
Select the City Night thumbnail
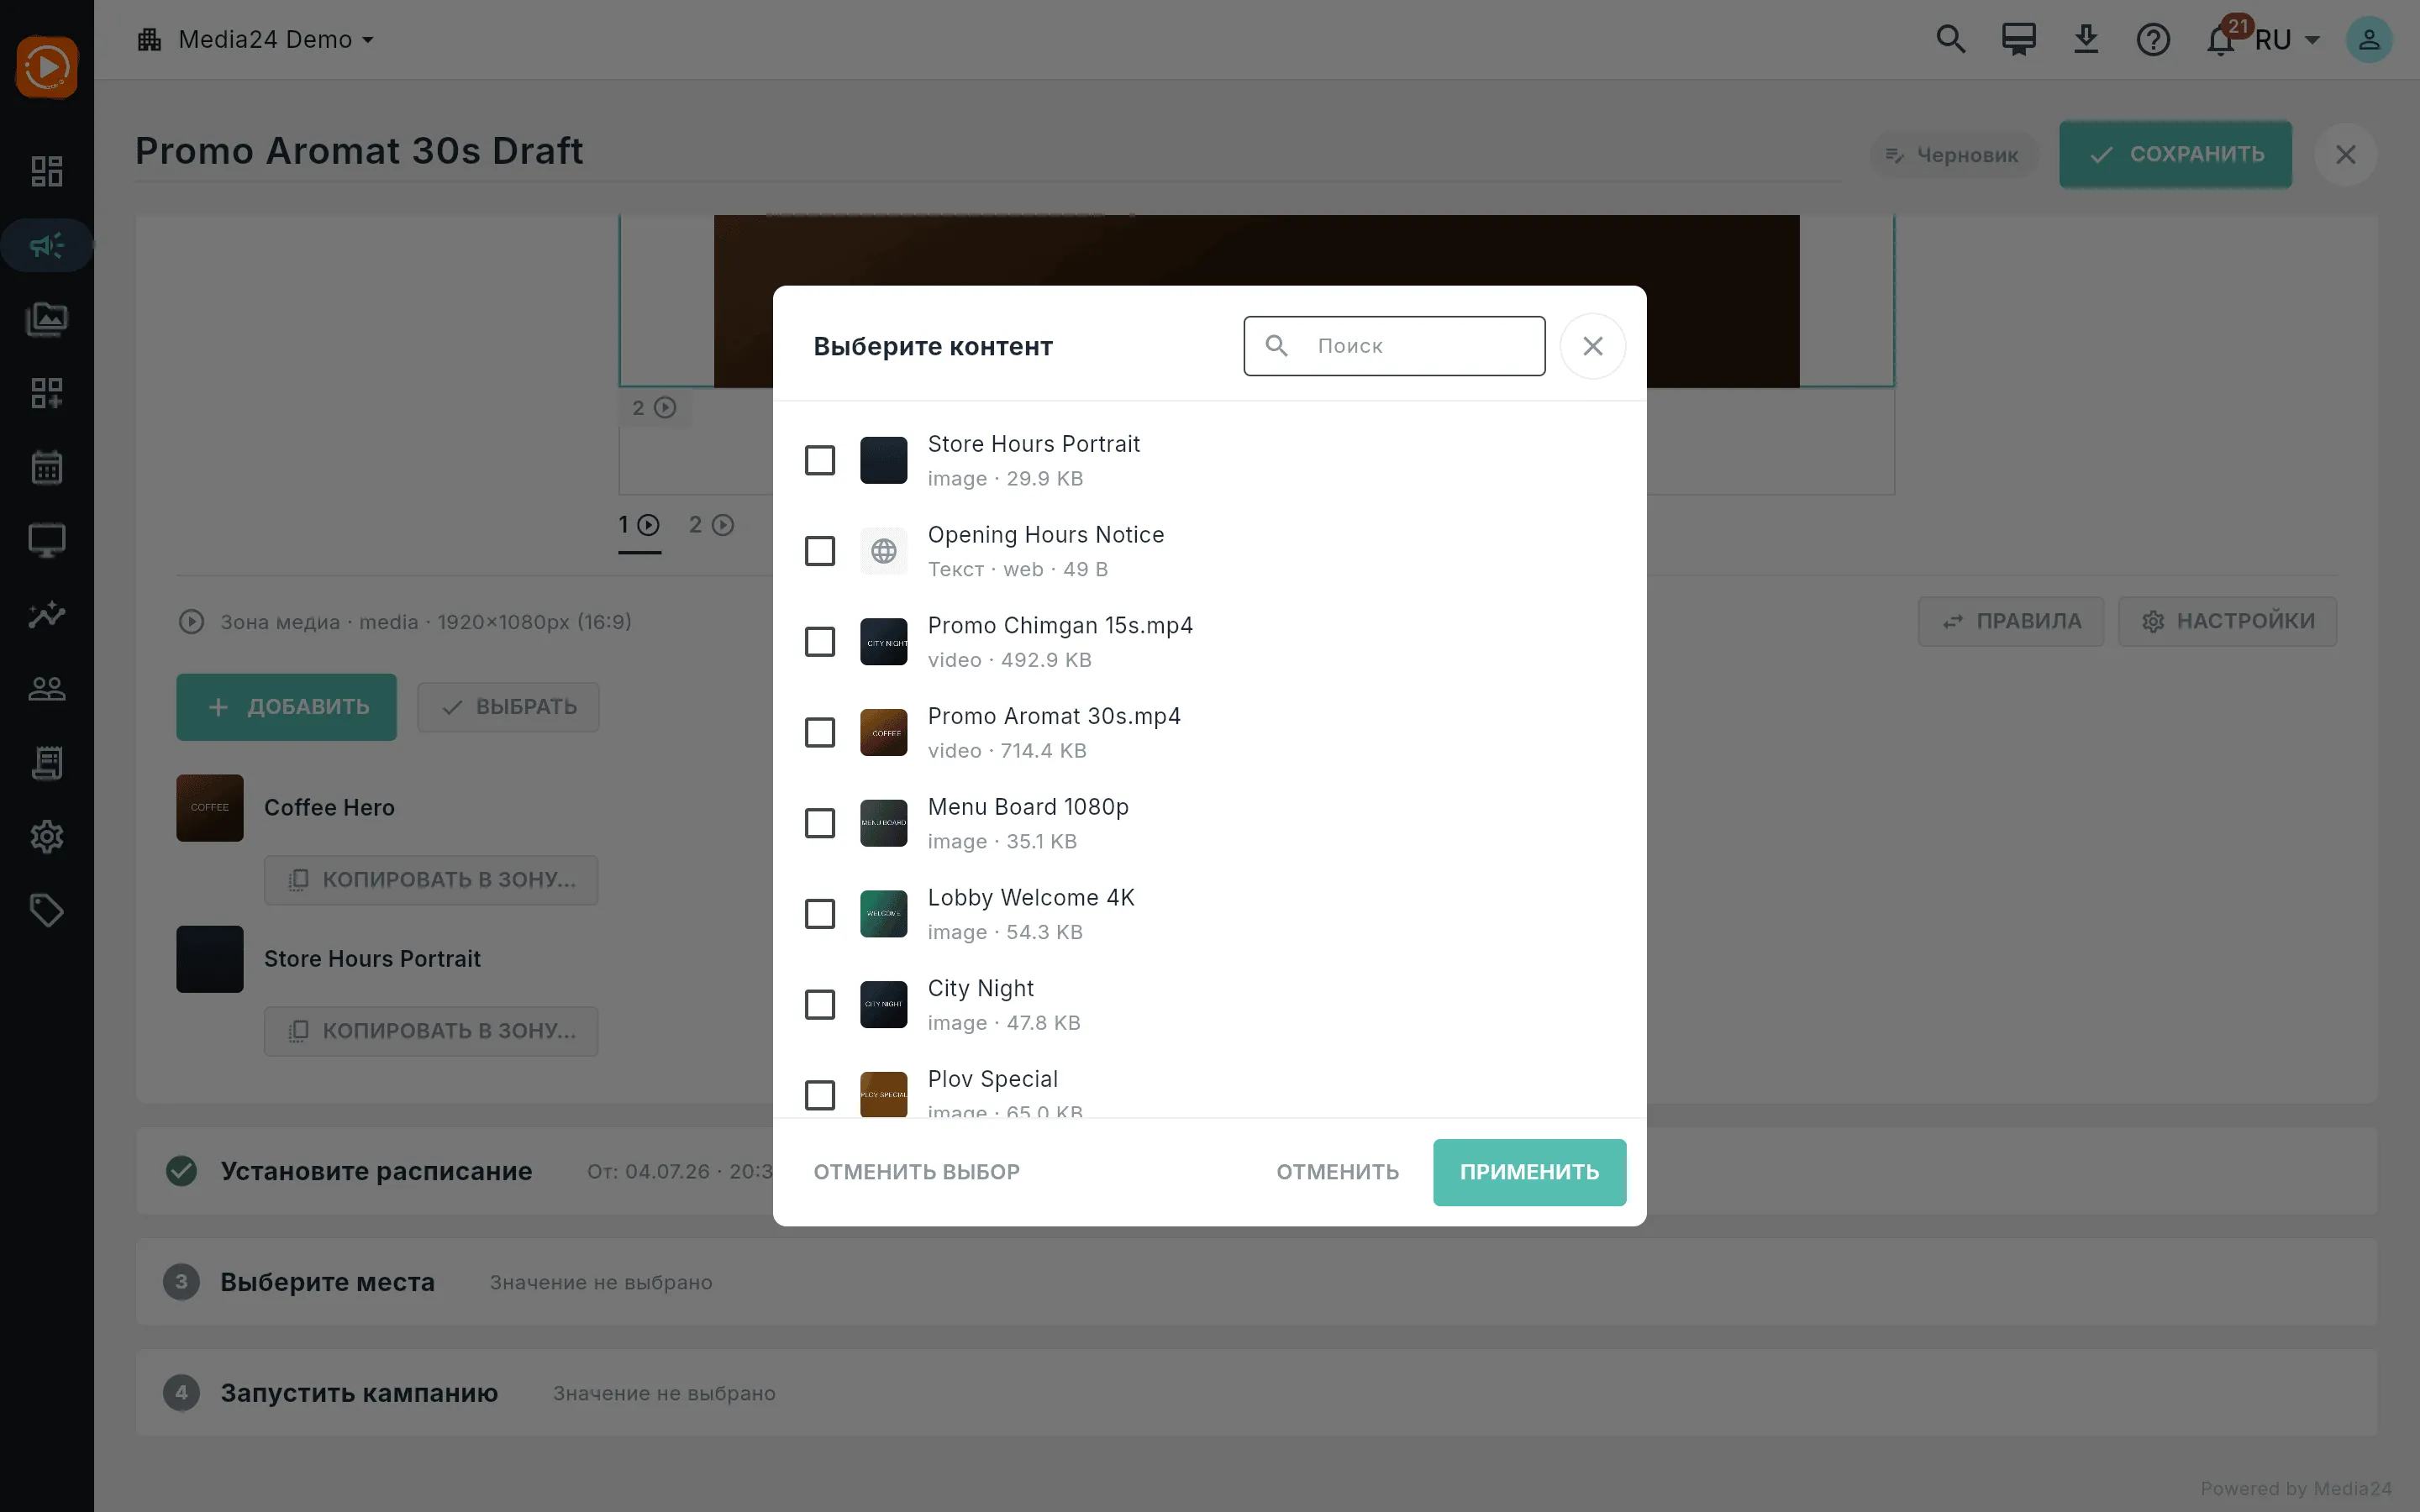click(x=884, y=1004)
